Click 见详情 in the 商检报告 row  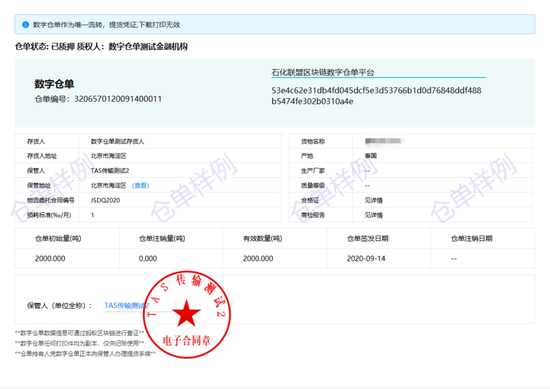click(373, 215)
